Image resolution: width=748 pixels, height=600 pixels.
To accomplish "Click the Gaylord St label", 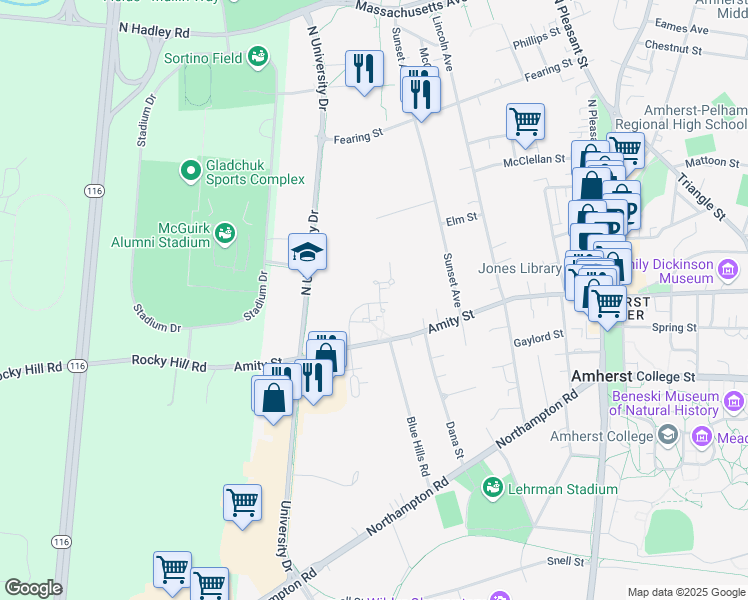I will point(539,338).
